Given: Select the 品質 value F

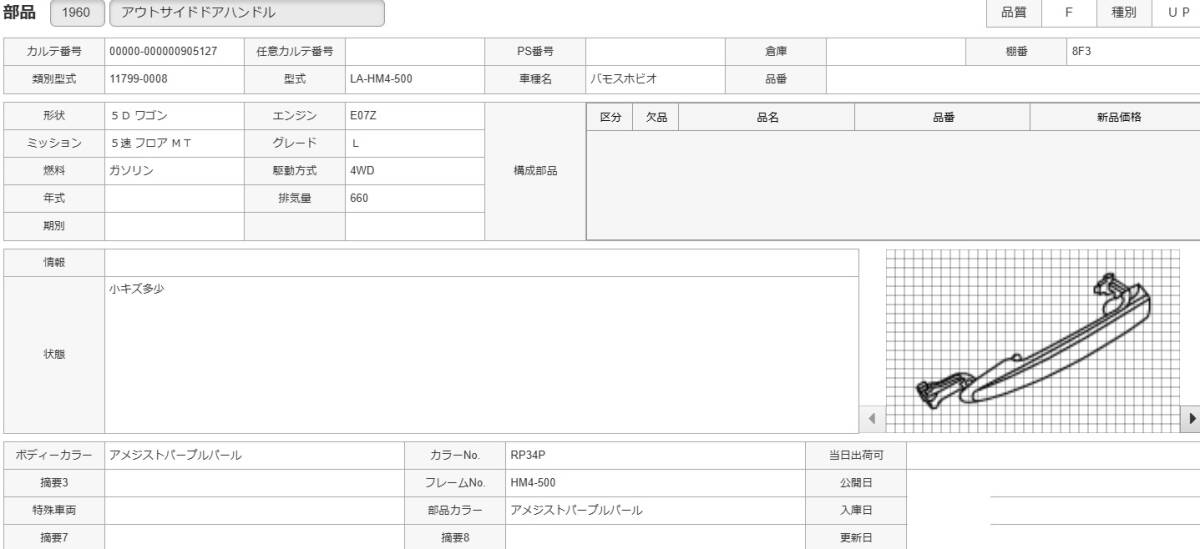Looking at the screenshot, I should tap(1069, 12).
